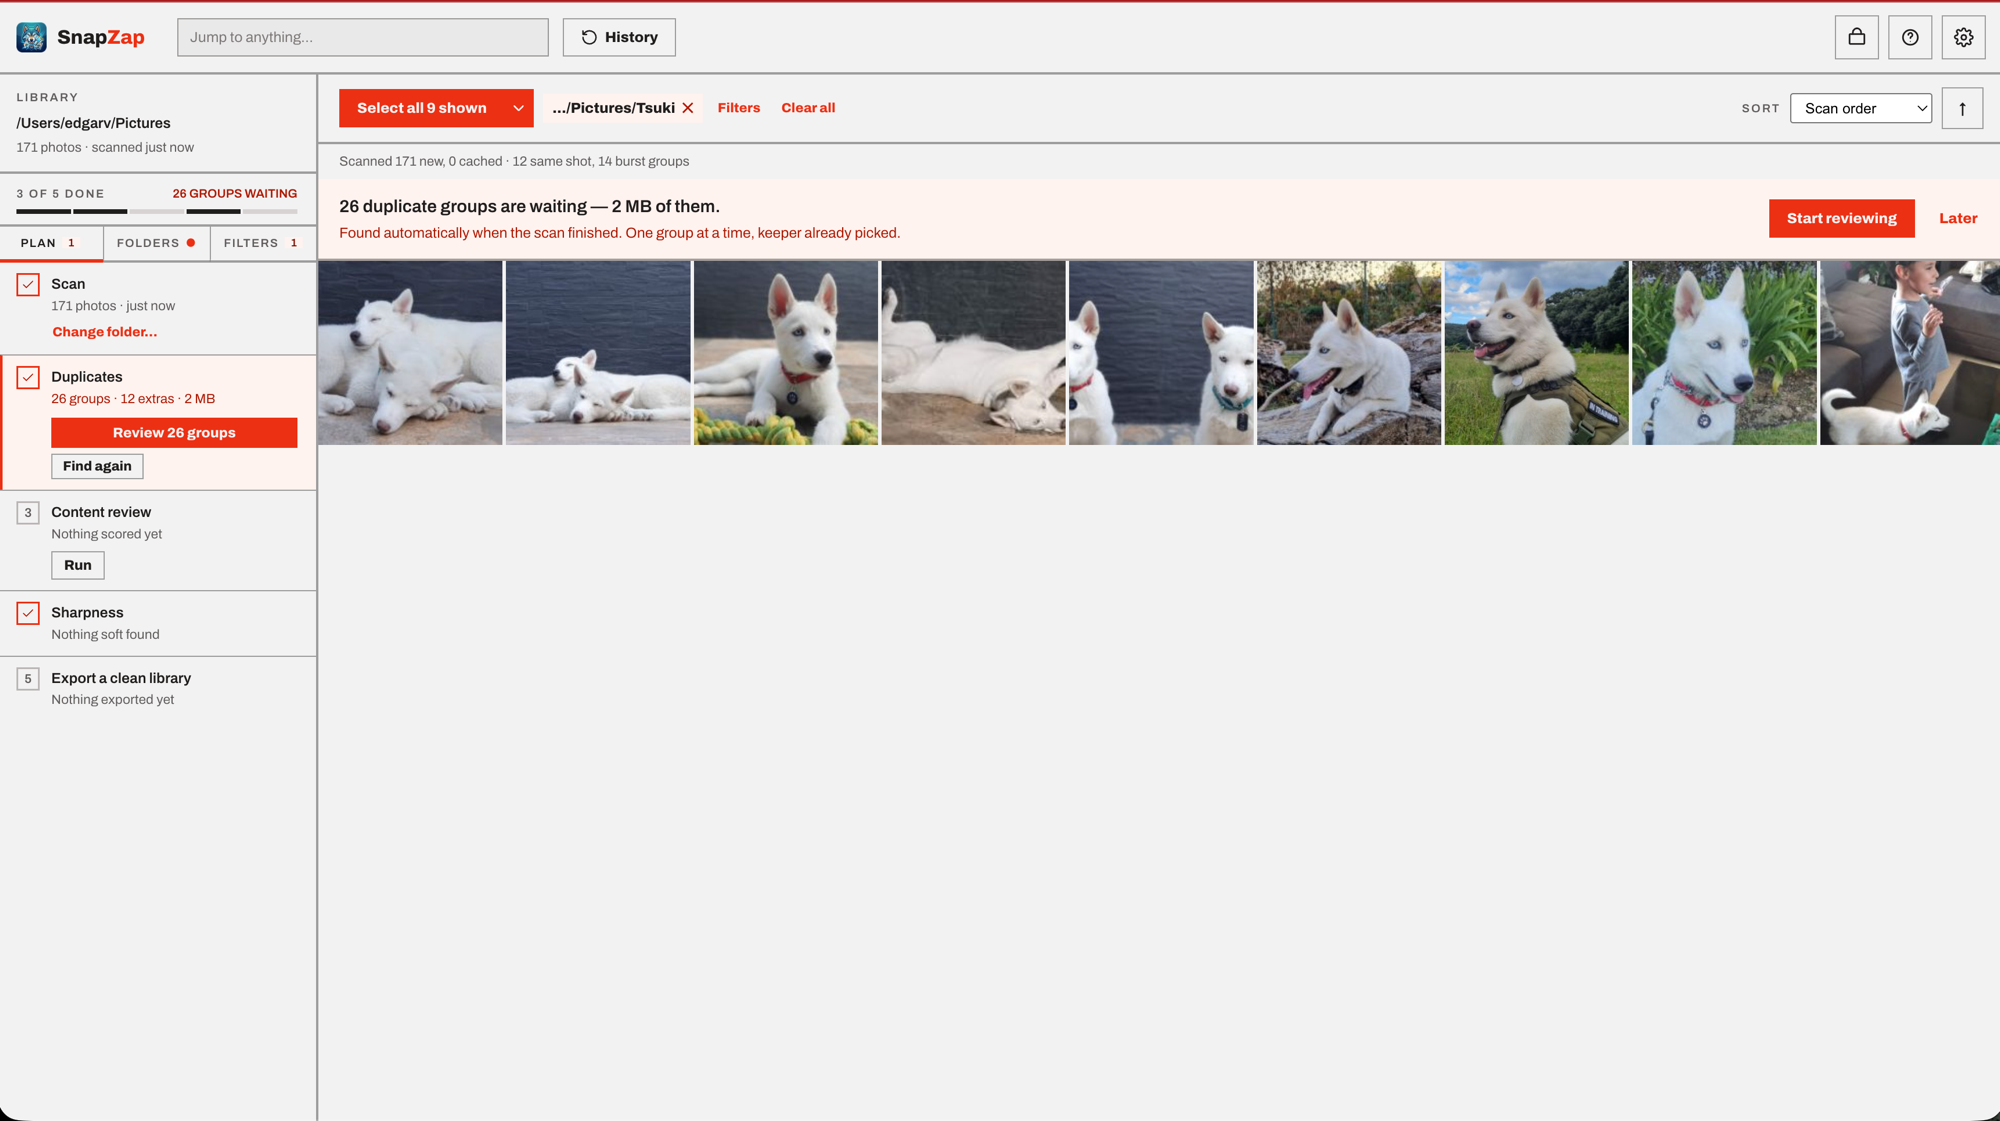Open the help question-mark icon

[1910, 37]
